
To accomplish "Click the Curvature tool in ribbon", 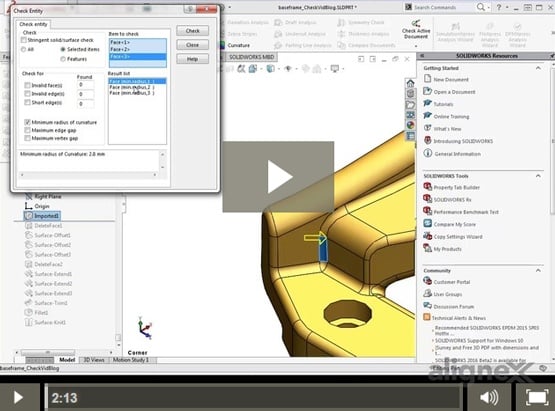I will pyautogui.click(x=234, y=45).
